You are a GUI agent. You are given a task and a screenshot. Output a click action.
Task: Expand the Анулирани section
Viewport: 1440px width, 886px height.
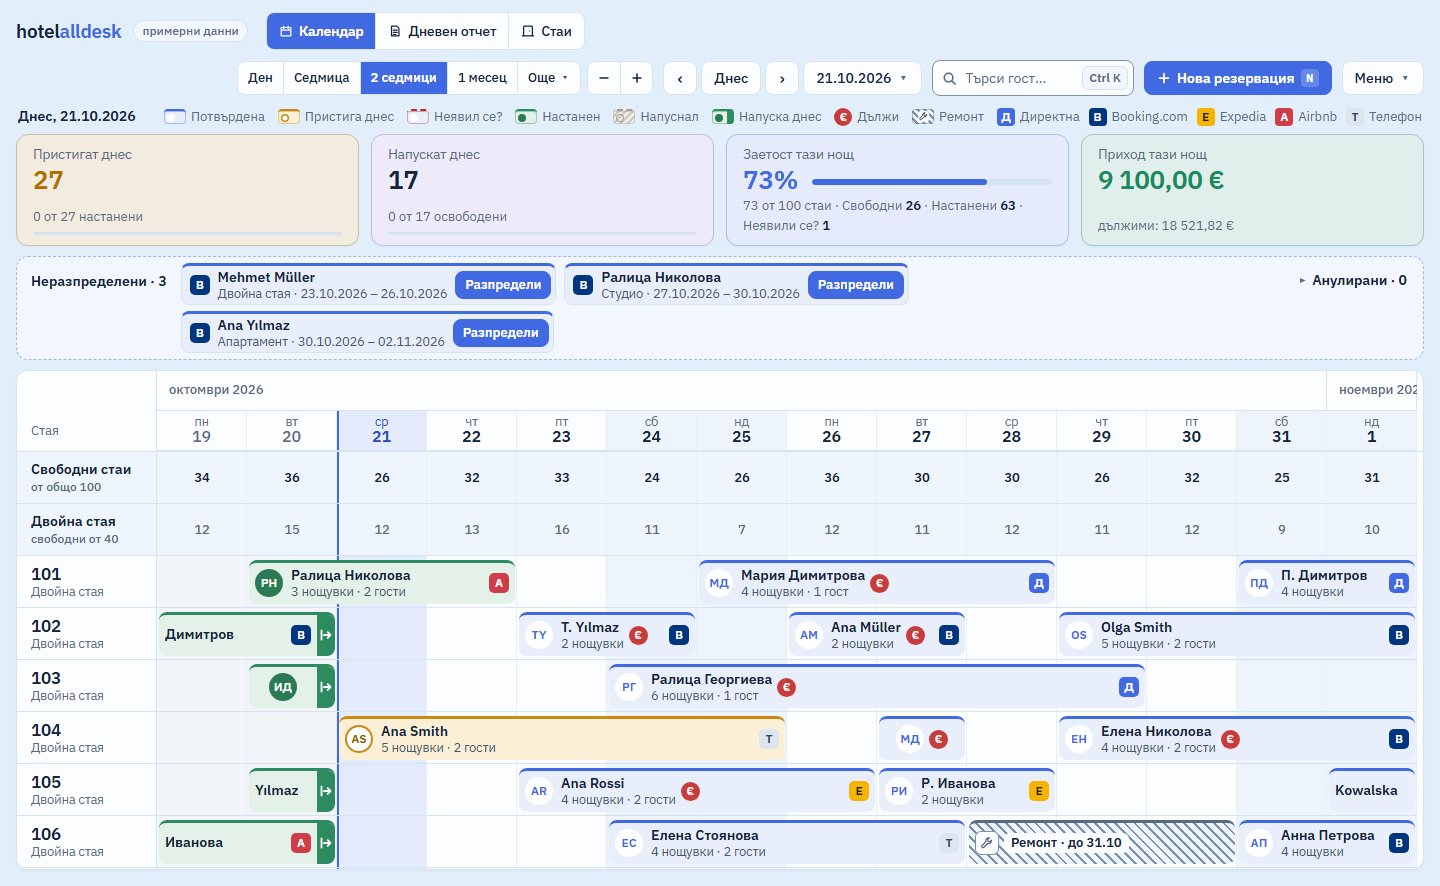[1353, 281]
